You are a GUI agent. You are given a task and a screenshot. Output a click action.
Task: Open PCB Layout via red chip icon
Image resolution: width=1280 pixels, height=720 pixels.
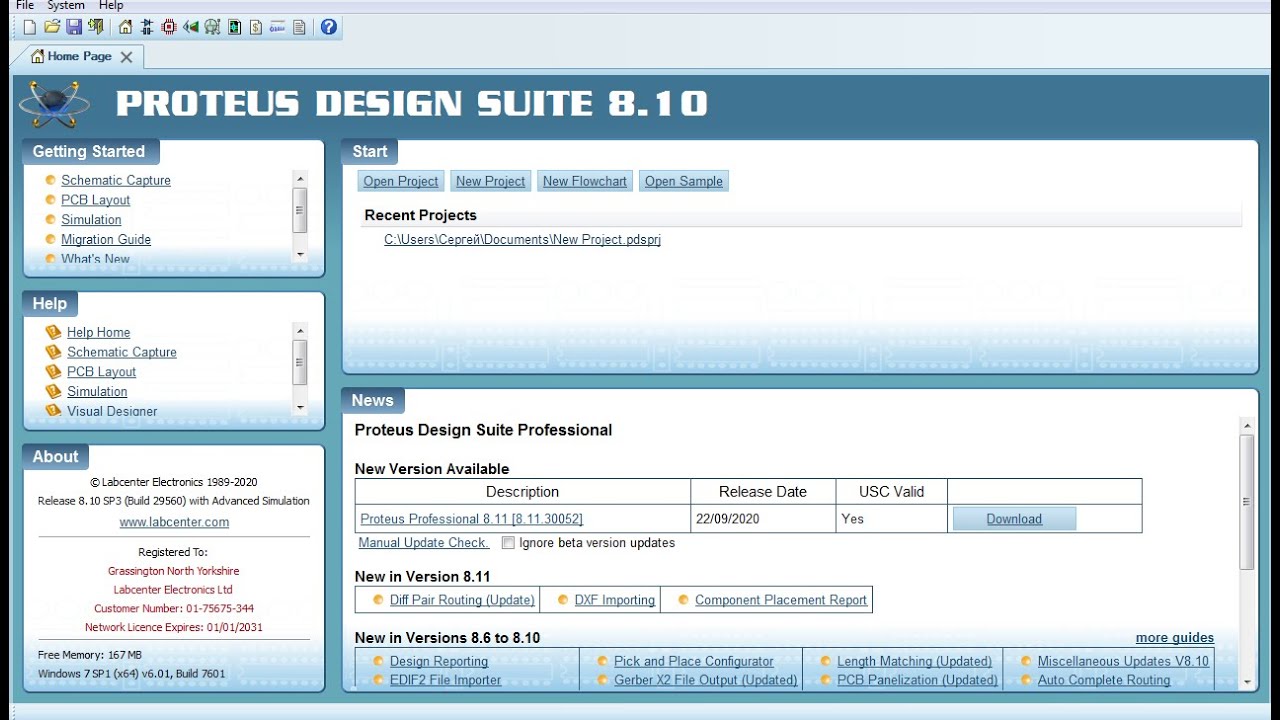169,27
